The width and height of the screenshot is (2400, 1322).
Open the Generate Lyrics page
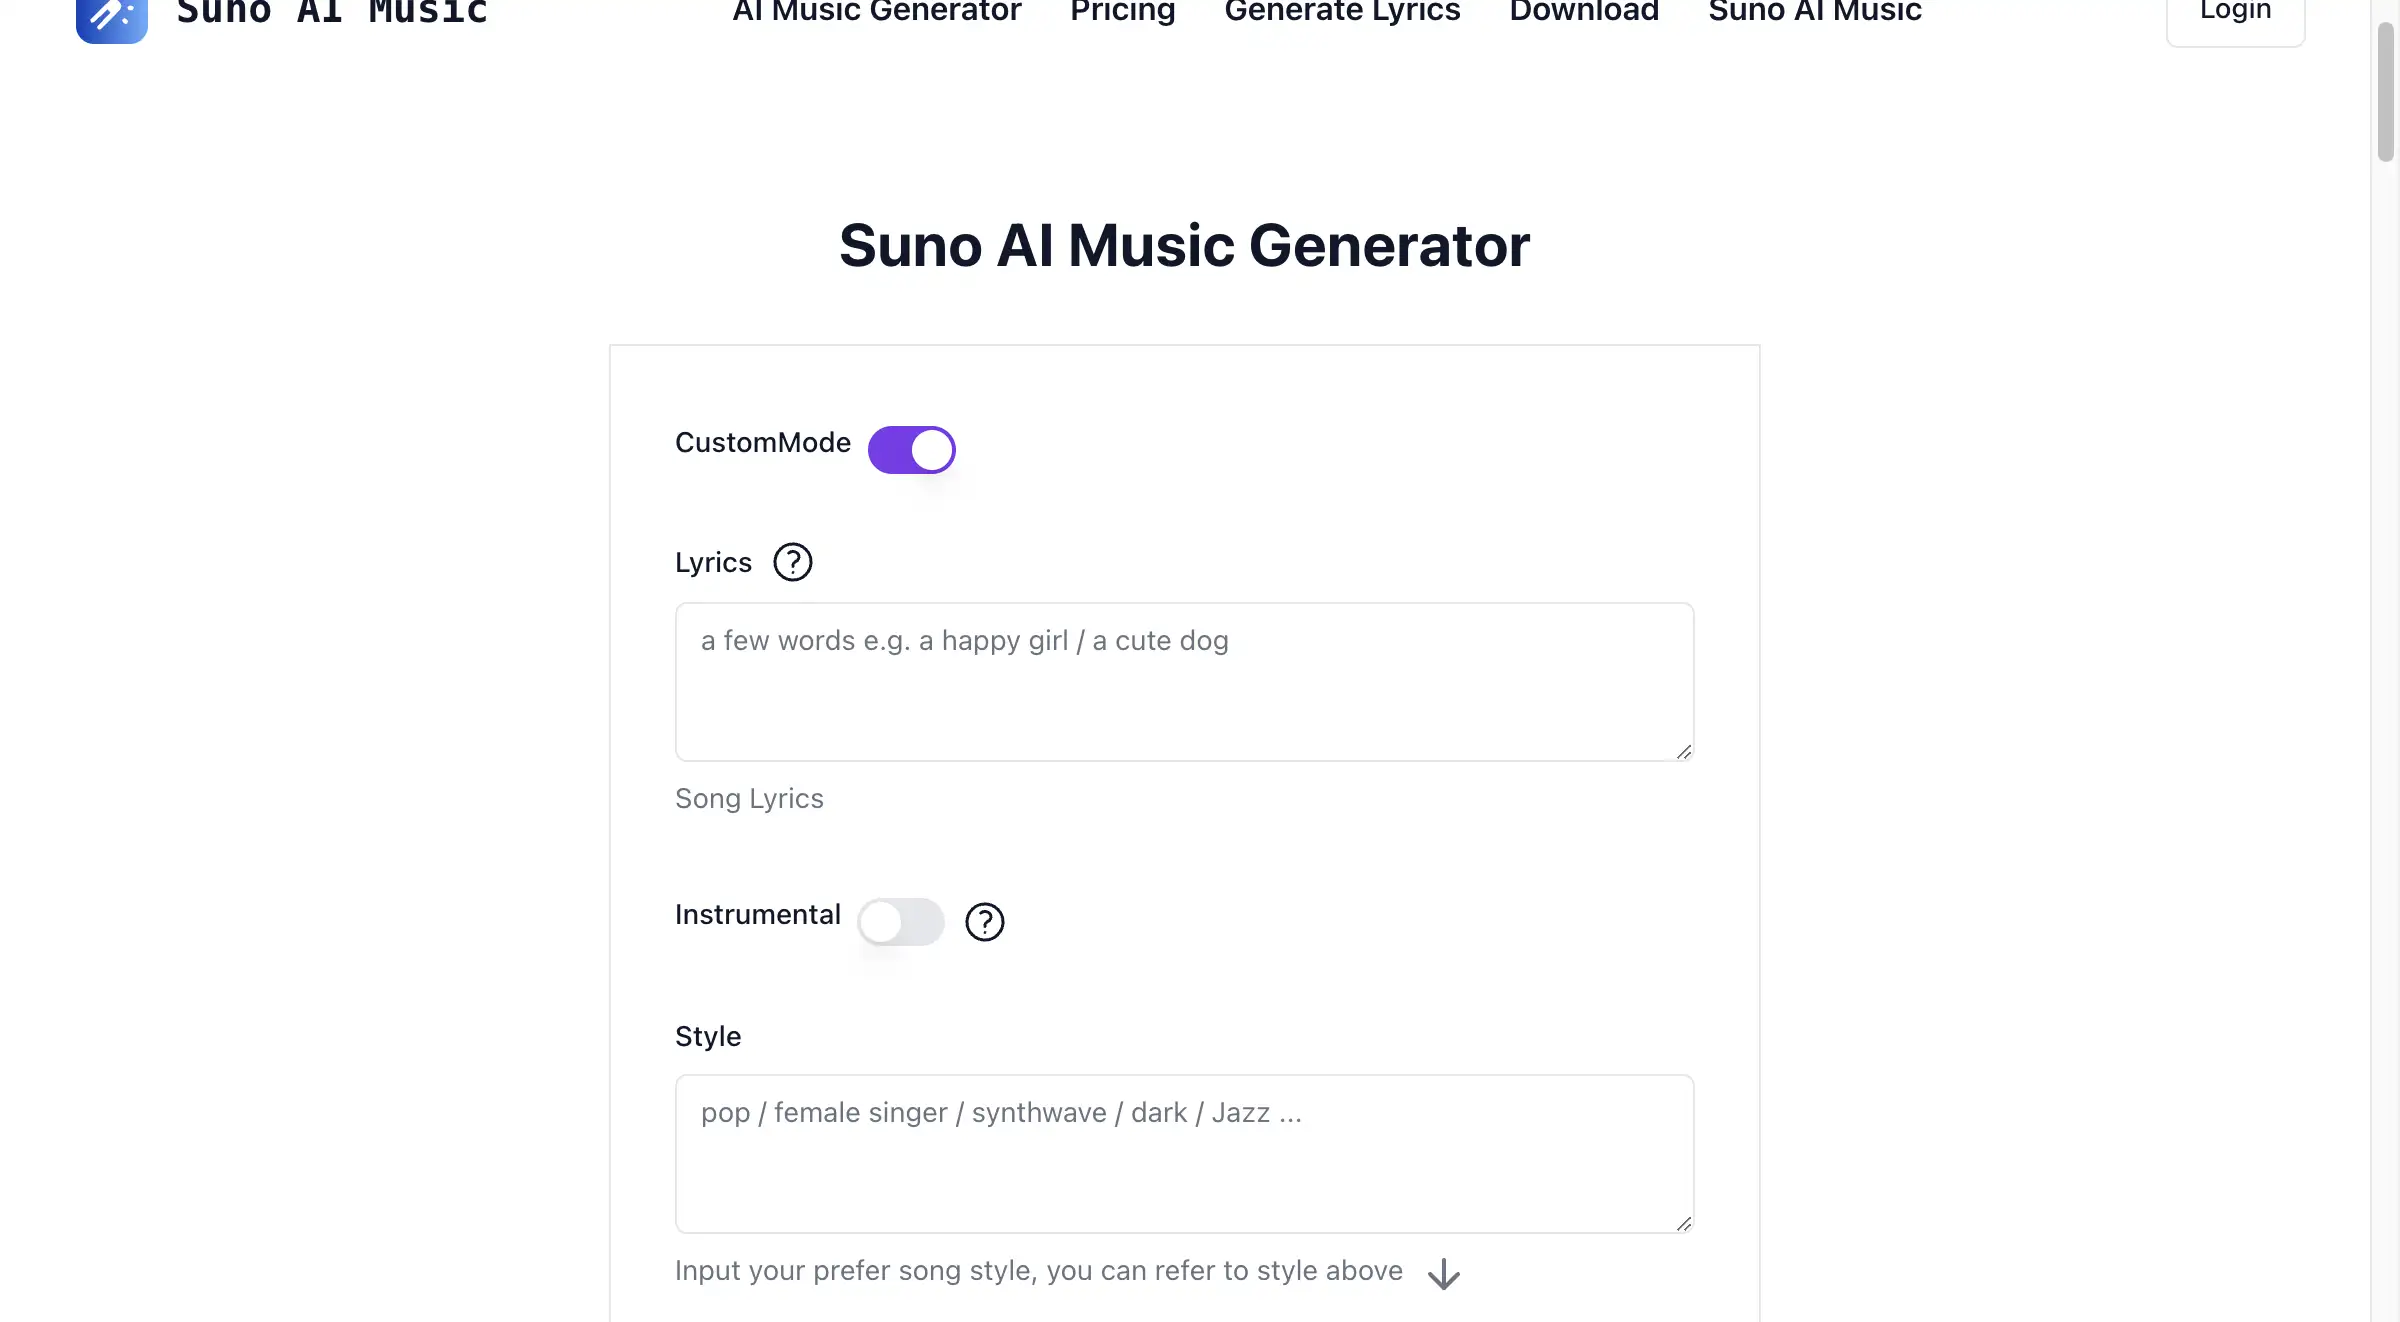click(1342, 12)
